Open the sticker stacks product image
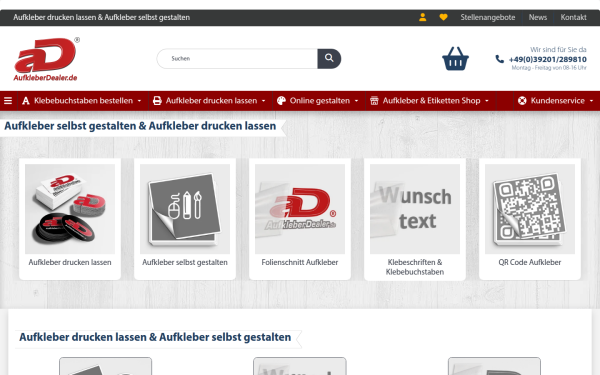Viewport: 600px width, 375px height. click(x=70, y=209)
